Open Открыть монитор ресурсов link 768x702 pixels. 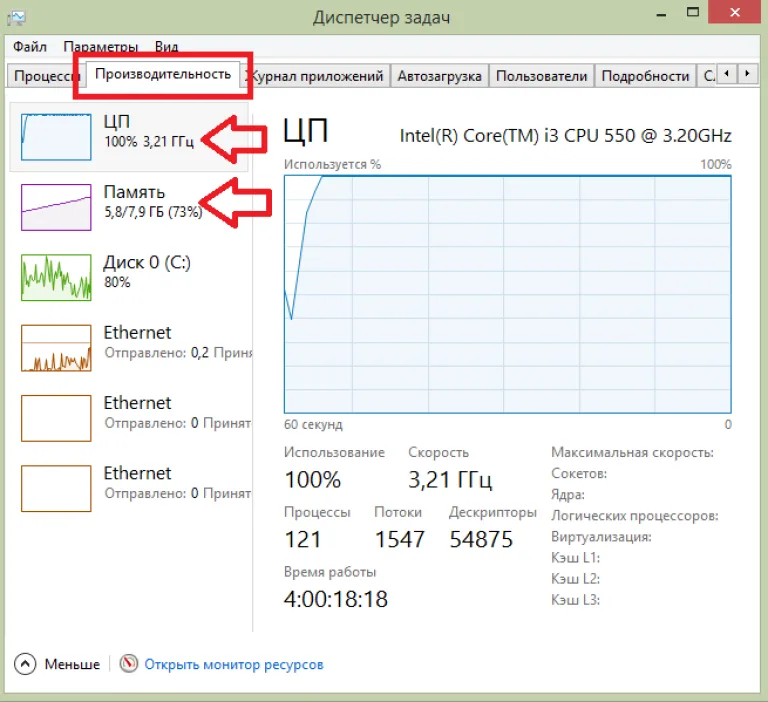[x=234, y=665]
